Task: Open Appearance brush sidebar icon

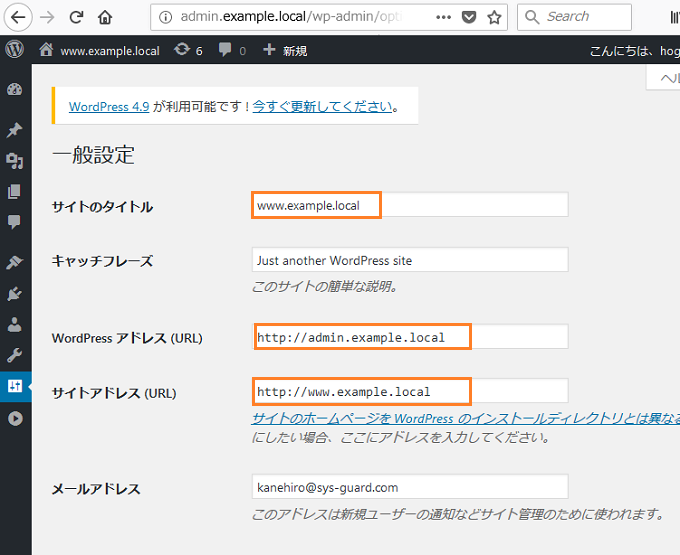Action: point(15,262)
